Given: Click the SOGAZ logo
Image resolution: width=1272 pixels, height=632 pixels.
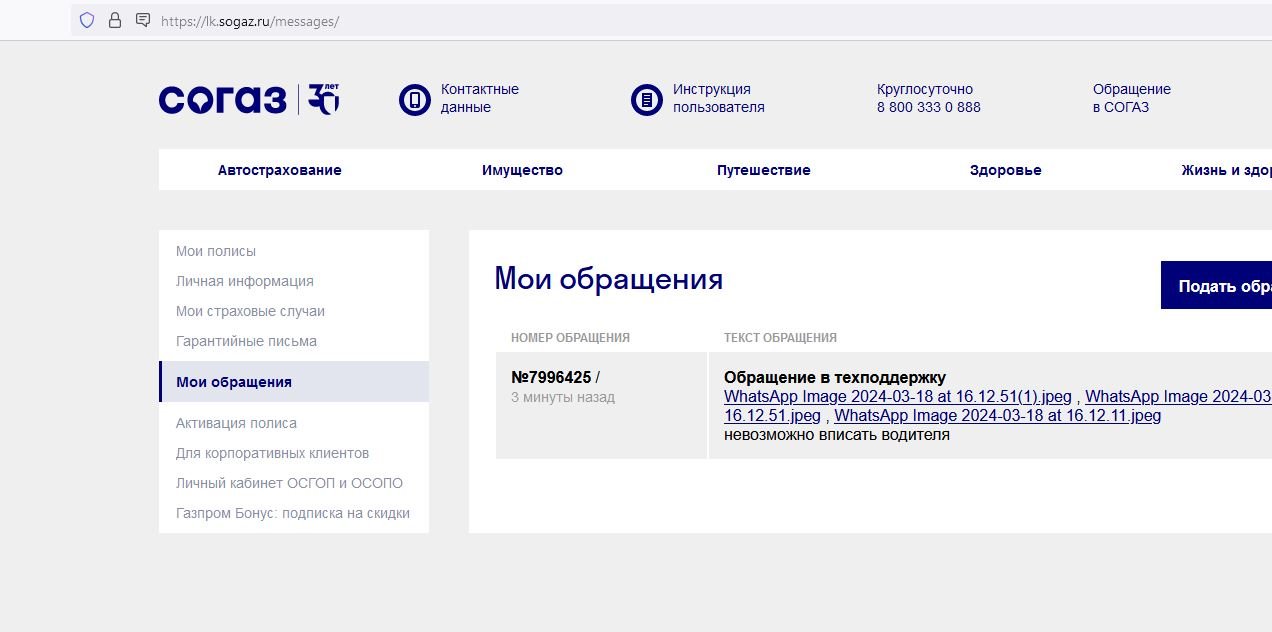Looking at the screenshot, I should pos(248,99).
